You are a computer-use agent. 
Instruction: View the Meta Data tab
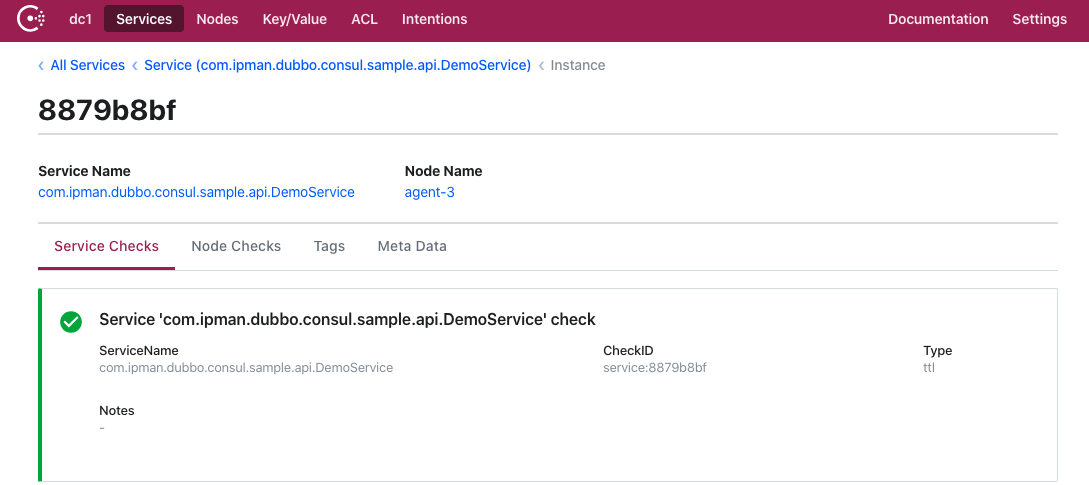click(412, 246)
